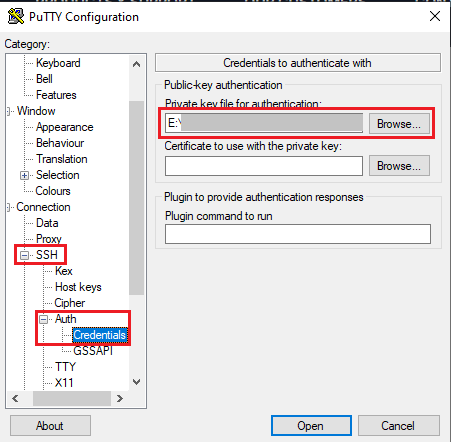Select the Proxy category
Image resolution: width=451 pixels, height=442 pixels.
(49, 239)
